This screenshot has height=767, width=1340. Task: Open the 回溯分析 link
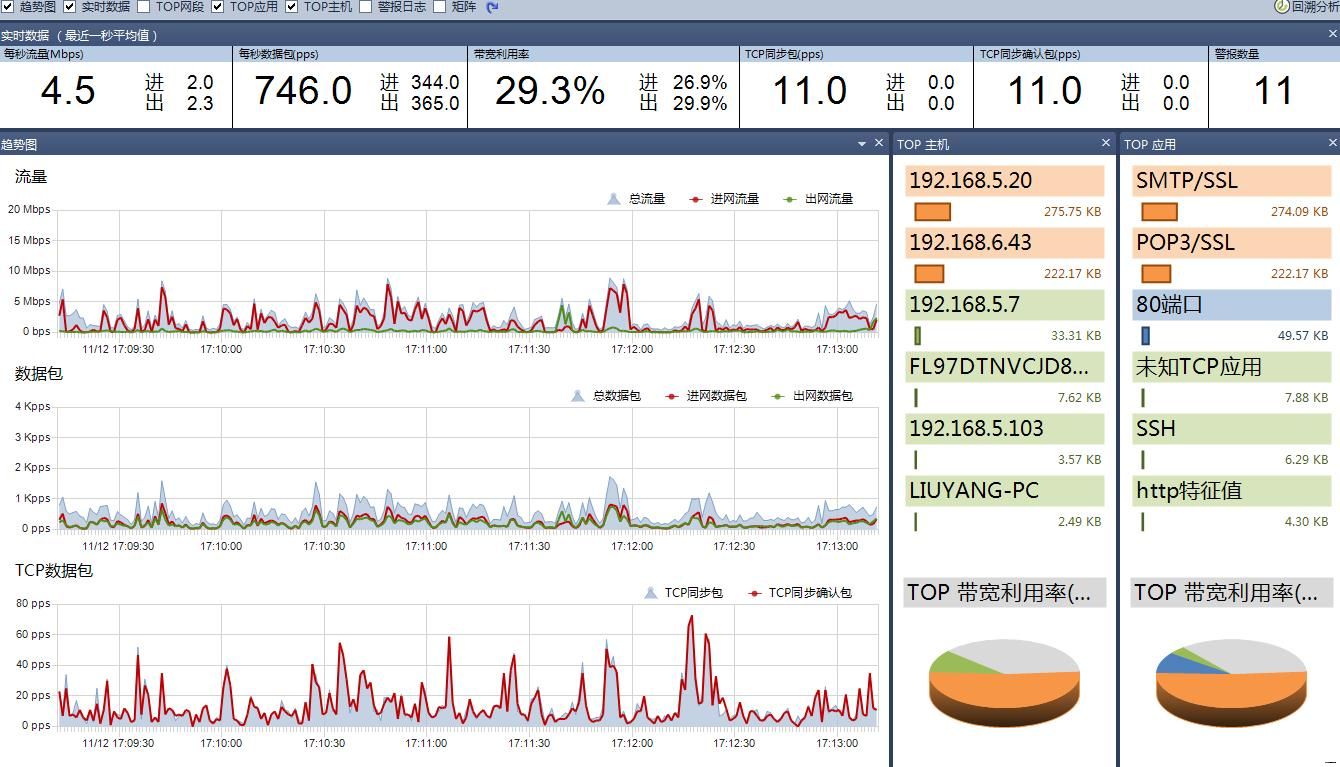(x=1315, y=7)
